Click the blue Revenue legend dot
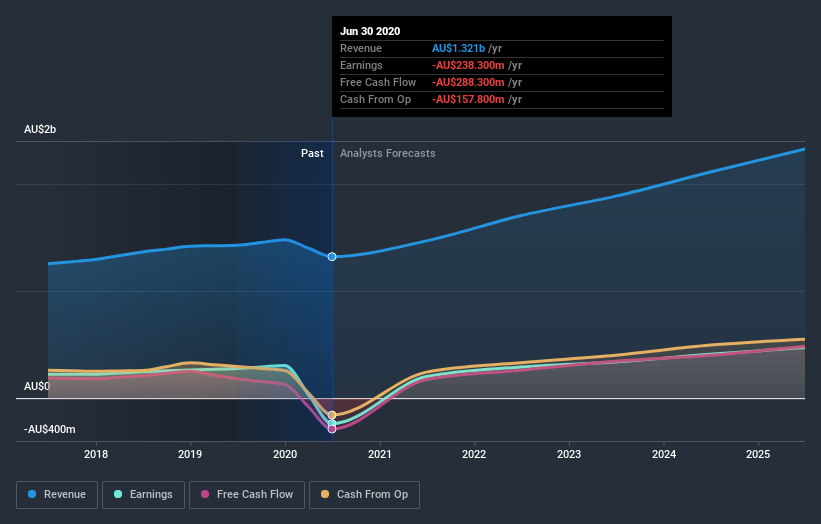The height and width of the screenshot is (524, 821). [x=32, y=494]
